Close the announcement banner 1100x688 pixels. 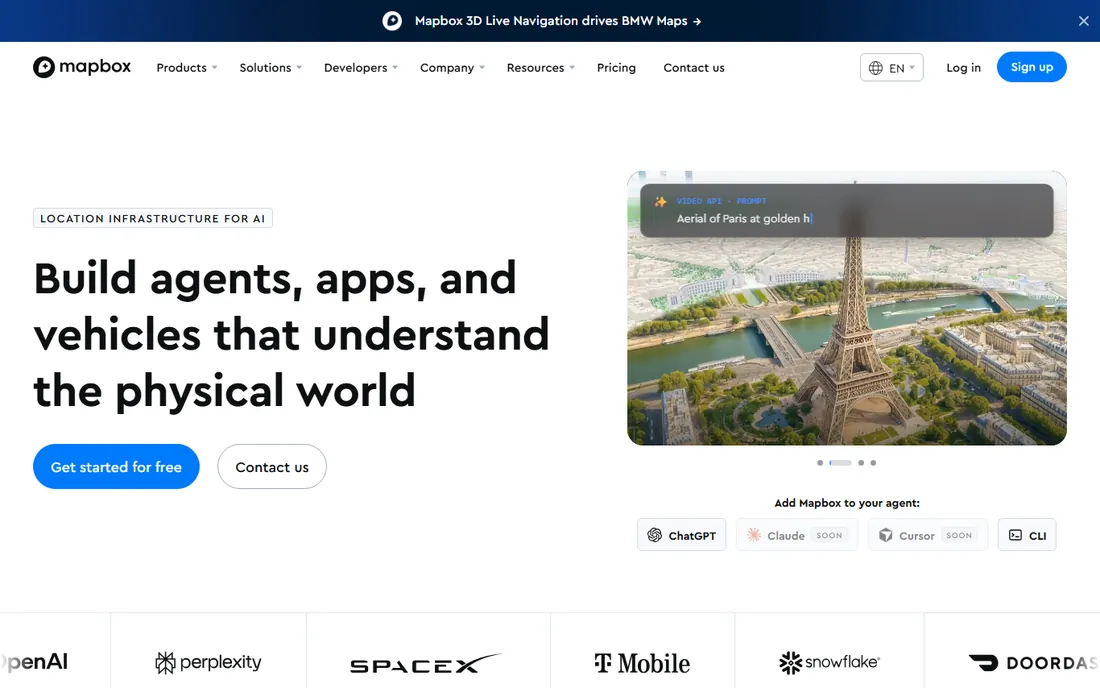[1083, 21]
